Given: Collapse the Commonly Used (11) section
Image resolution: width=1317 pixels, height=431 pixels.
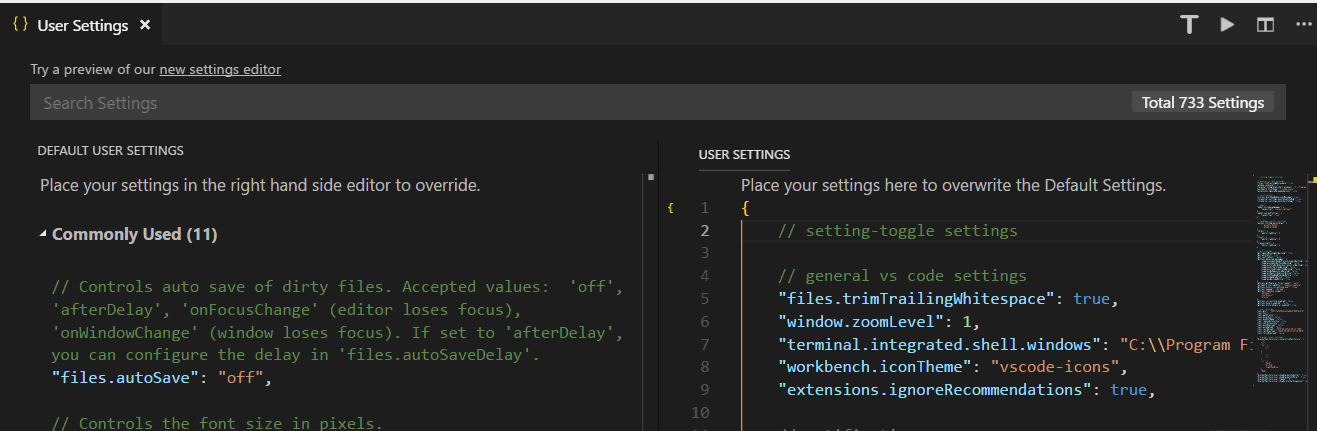Looking at the screenshot, I should coord(43,234).
